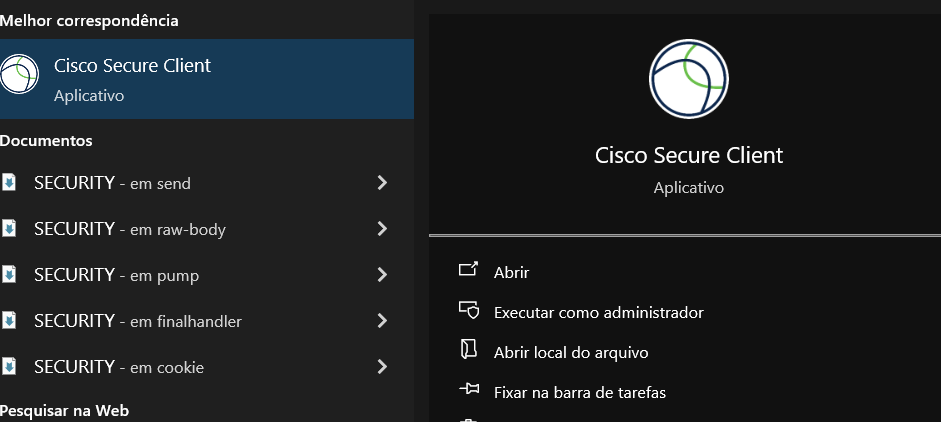Click the document icon for SECURITY in raw-body

point(8,228)
